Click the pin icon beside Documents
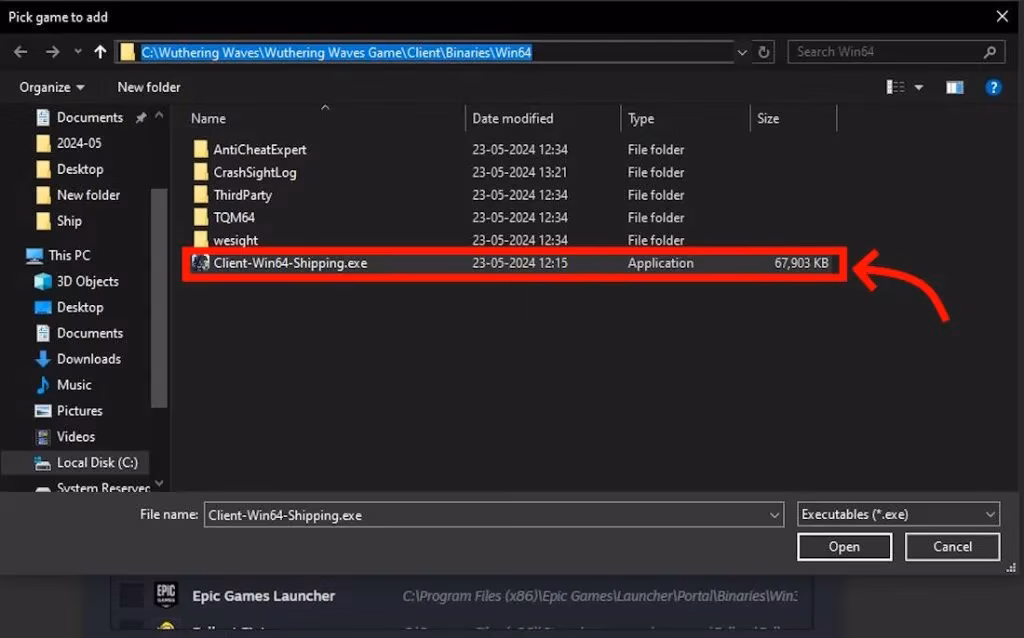1024x638 pixels. pos(140,118)
